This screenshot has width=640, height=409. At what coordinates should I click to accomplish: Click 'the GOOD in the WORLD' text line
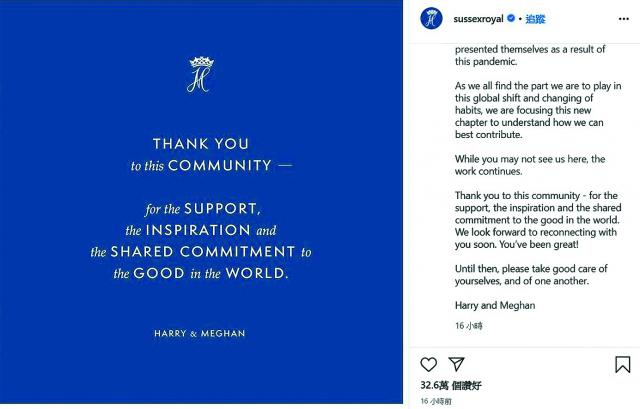pyautogui.click(x=201, y=273)
